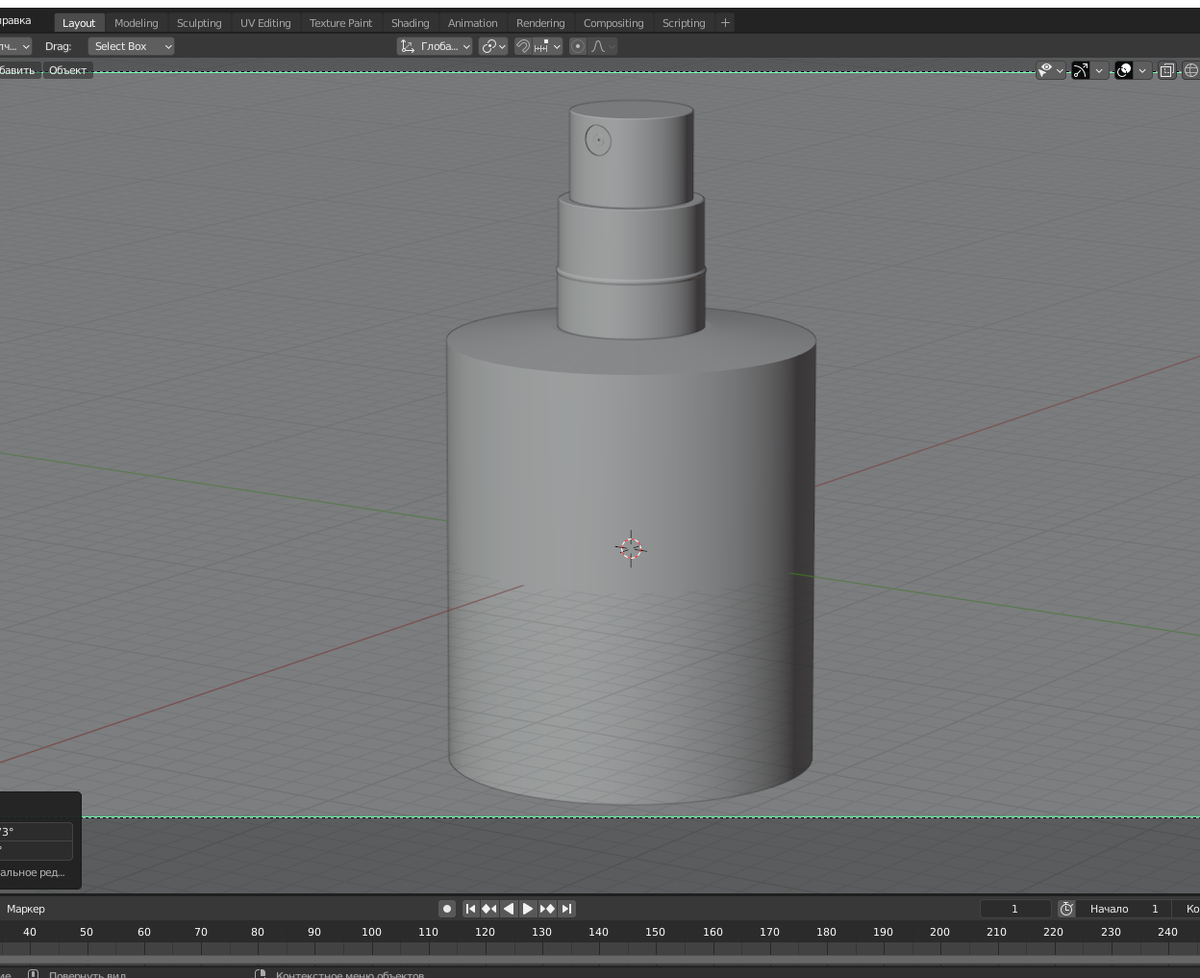Switch to the Shading workspace tab
Screen dimensions: 1200x978
tap(410, 23)
